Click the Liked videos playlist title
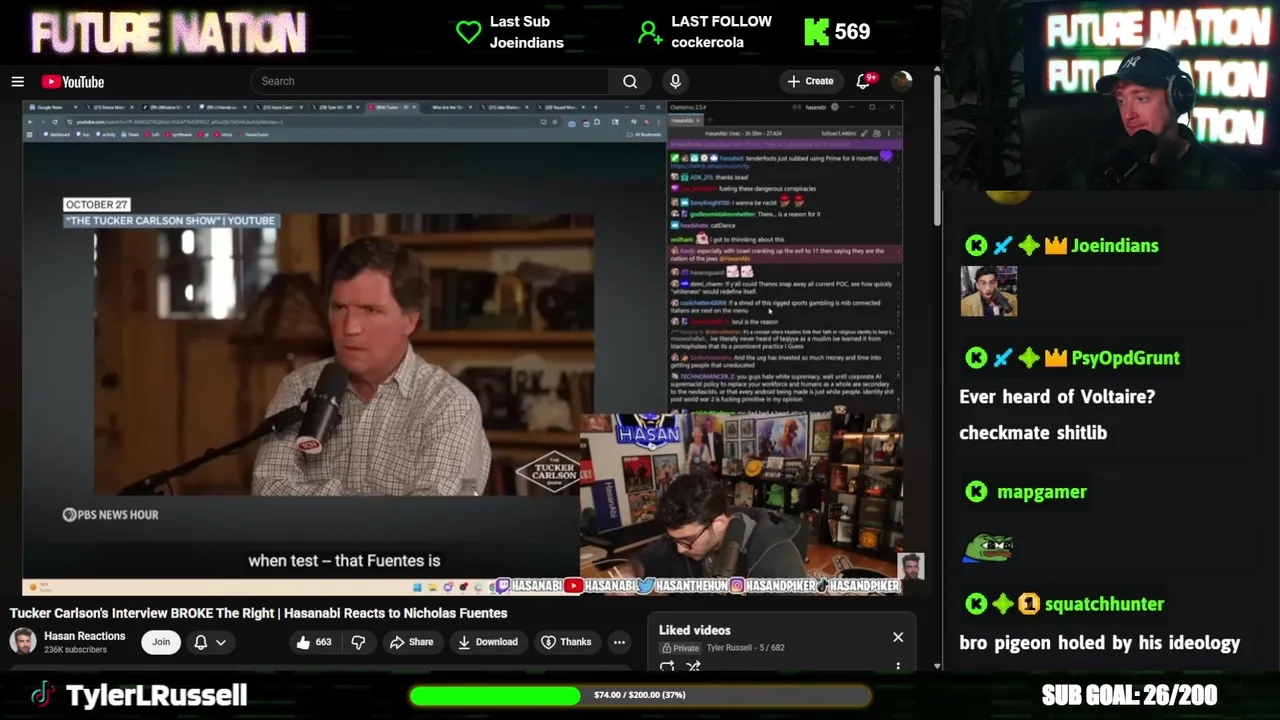Screen dimensions: 1280x720 [x=695, y=630]
